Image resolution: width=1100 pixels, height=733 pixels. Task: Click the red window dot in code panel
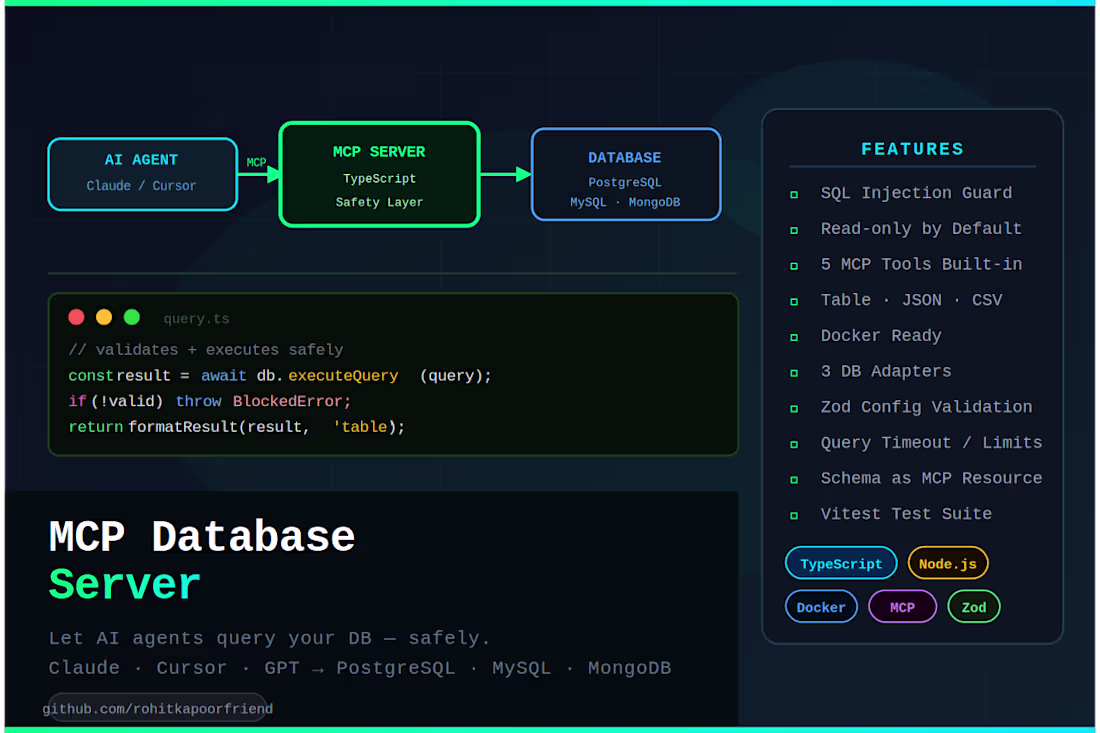(x=76, y=317)
